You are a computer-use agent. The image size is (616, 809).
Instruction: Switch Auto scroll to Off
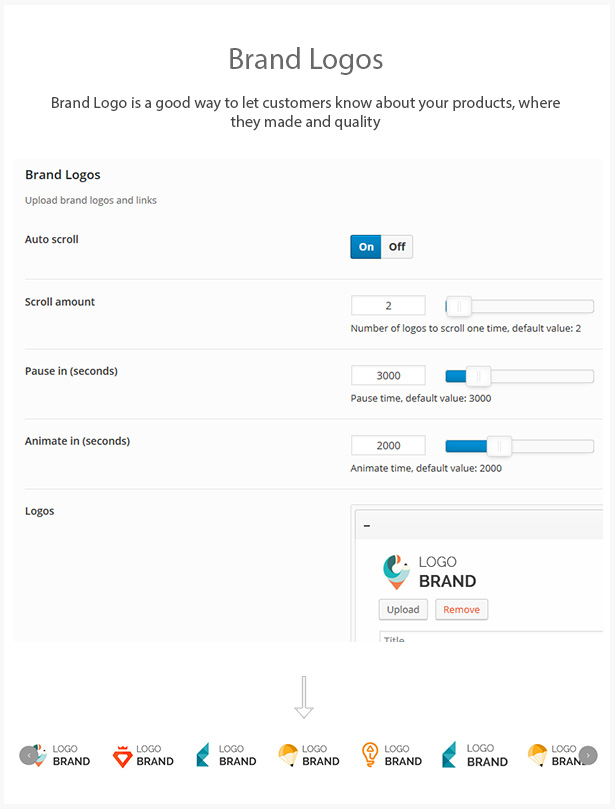397,247
